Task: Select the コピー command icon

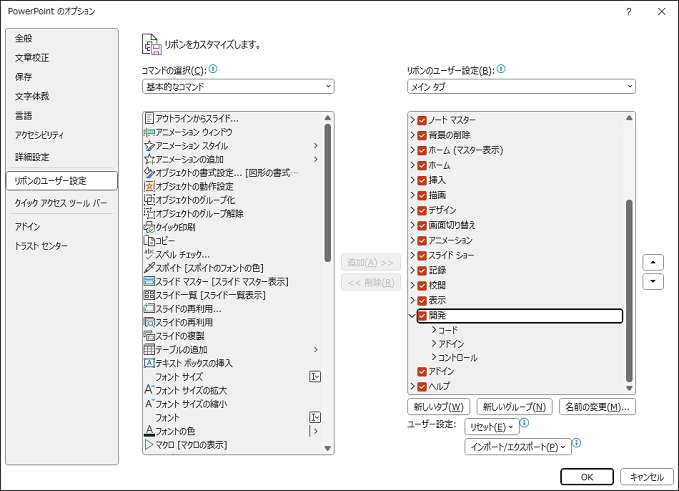Action: point(149,240)
